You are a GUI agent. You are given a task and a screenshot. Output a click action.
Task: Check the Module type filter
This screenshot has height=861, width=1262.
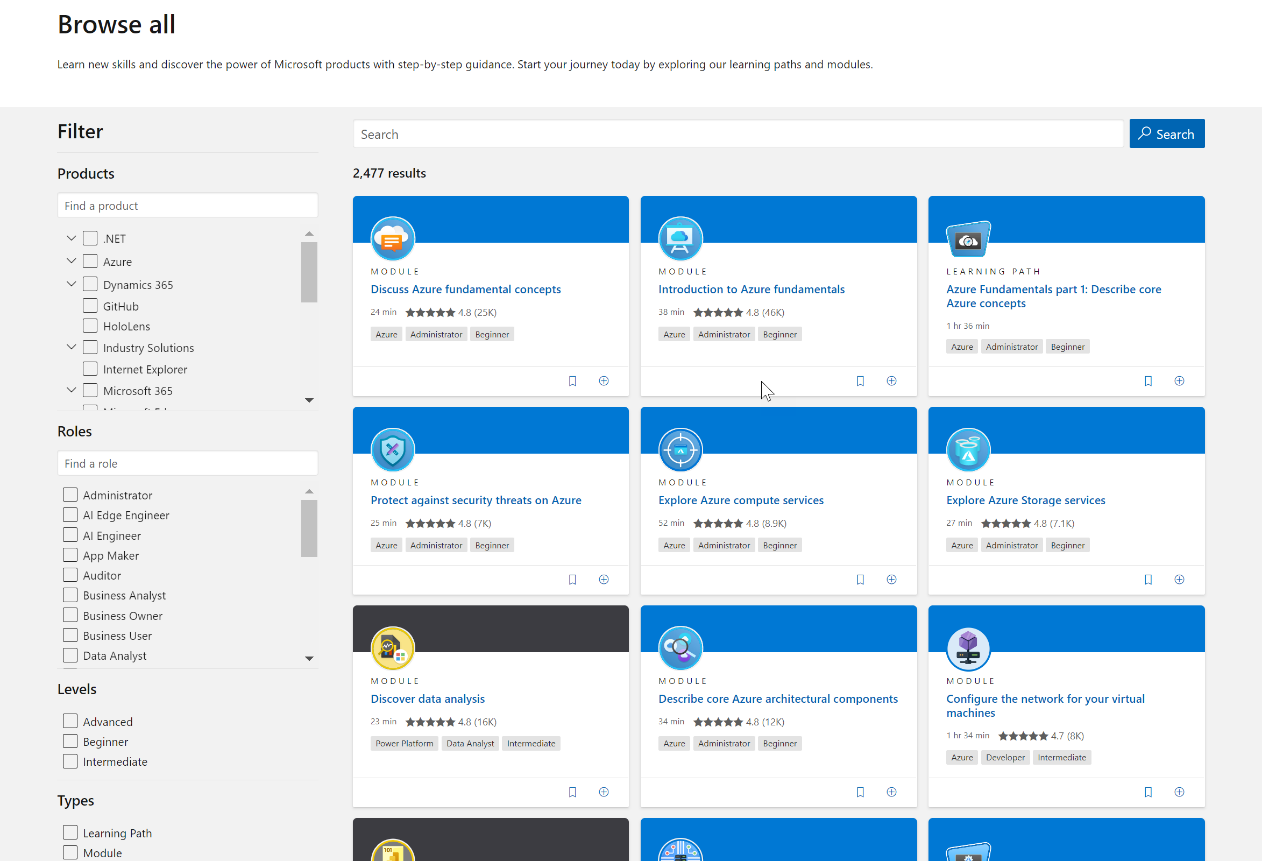[70, 852]
